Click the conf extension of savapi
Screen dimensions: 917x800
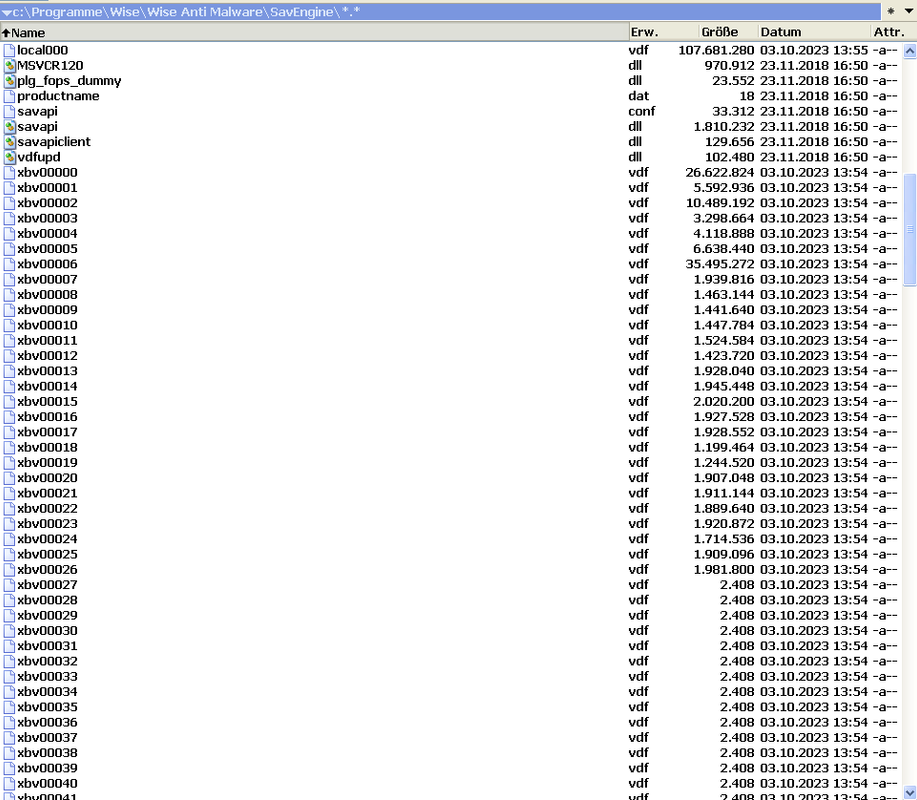tap(642, 111)
